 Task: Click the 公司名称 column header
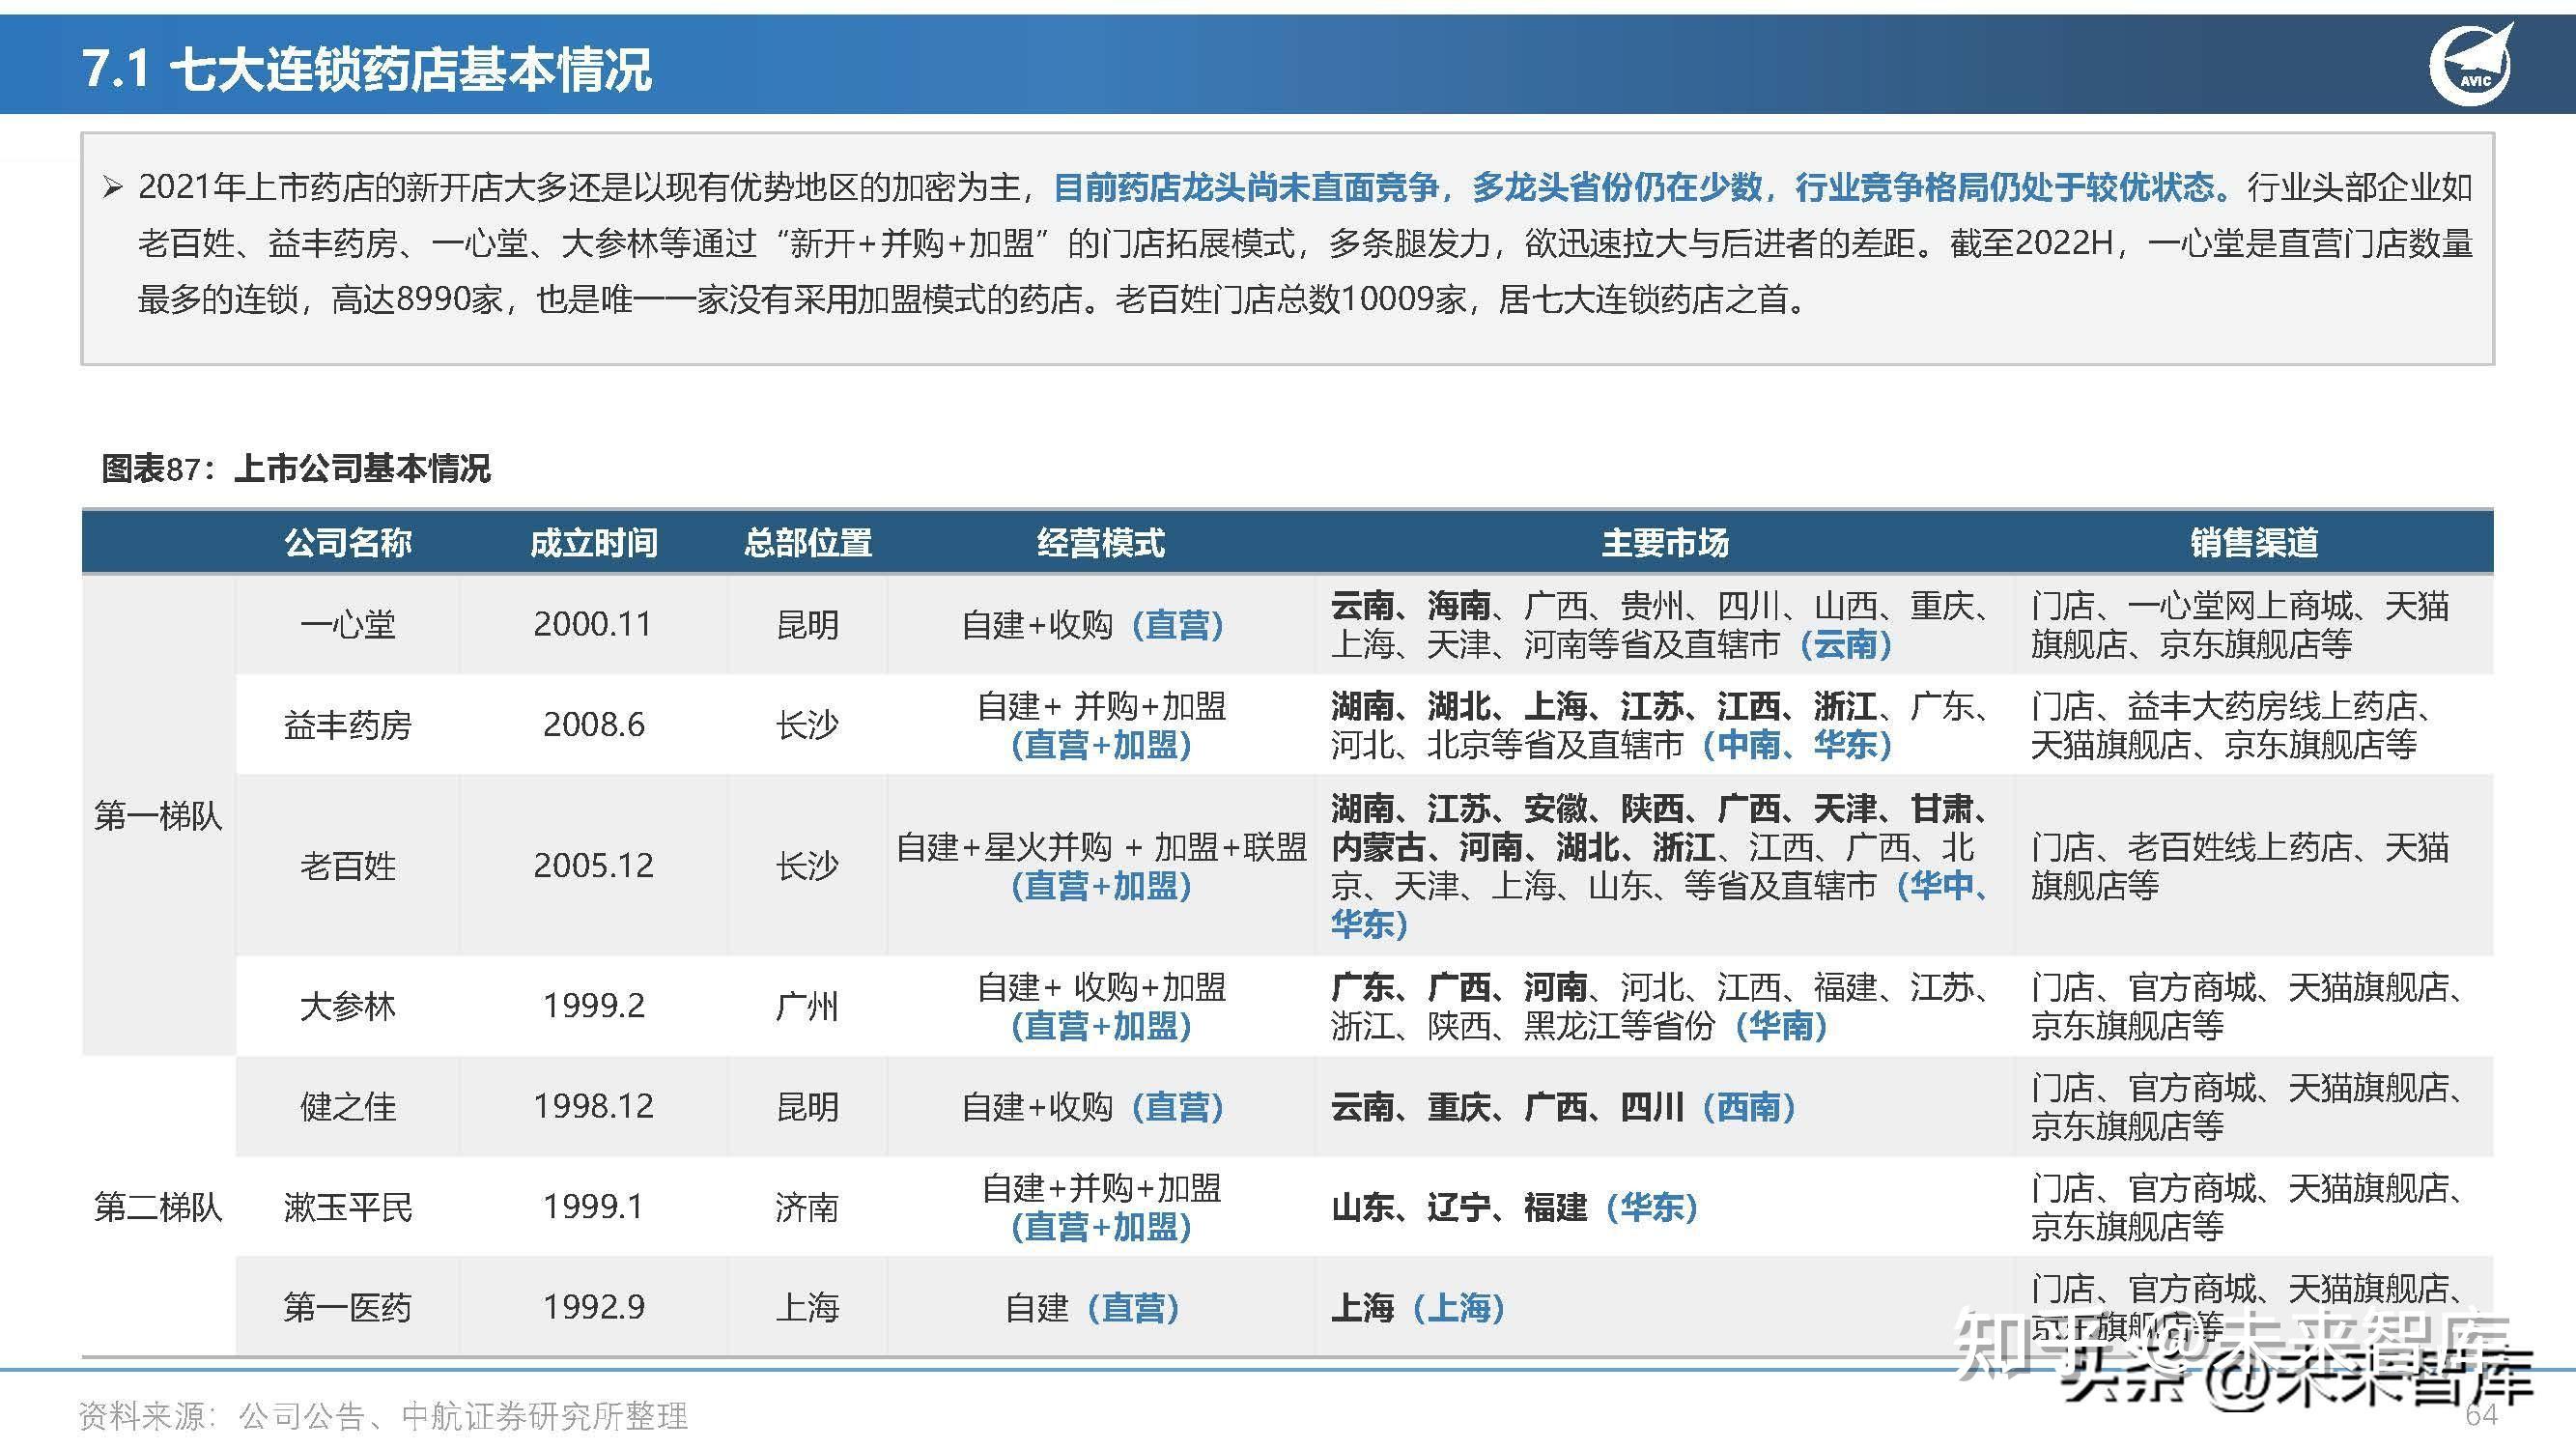347,542
